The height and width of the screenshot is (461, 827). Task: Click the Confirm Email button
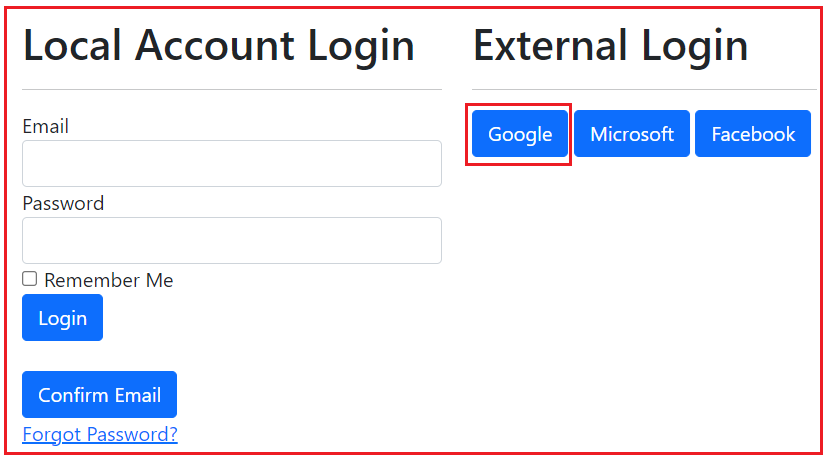coord(99,394)
